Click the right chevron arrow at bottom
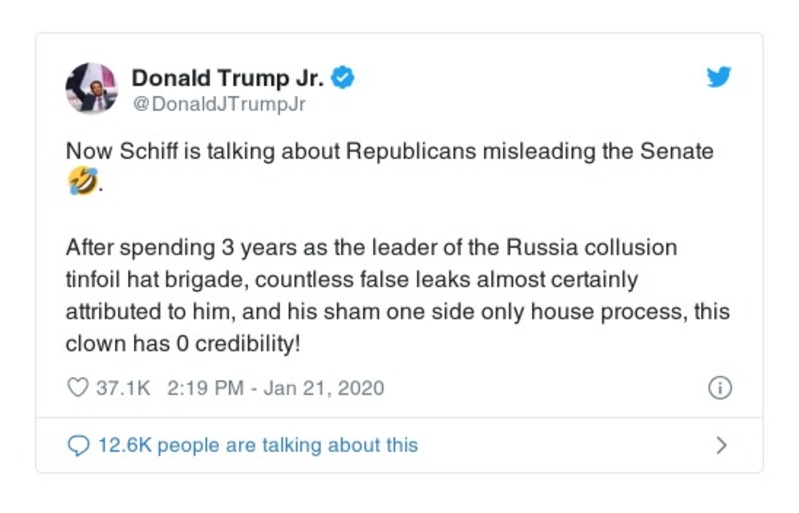Image resolution: width=799 pixels, height=513 pixels. pos(721,445)
